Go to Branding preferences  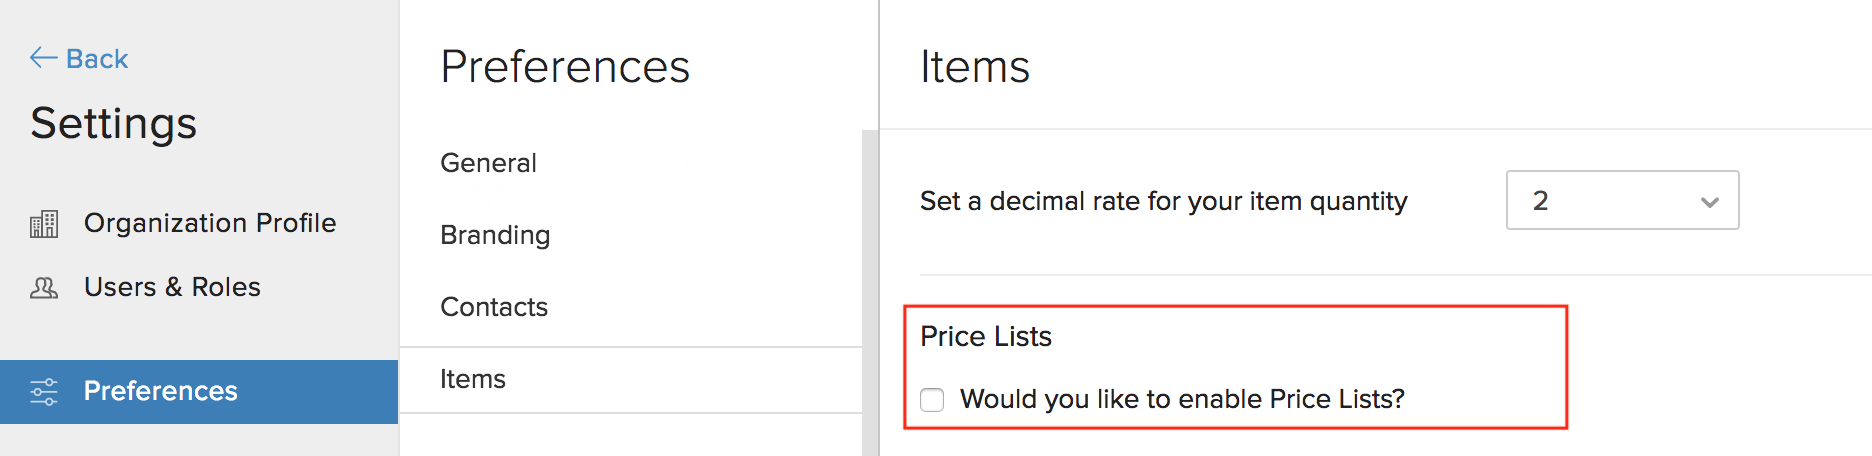[495, 235]
